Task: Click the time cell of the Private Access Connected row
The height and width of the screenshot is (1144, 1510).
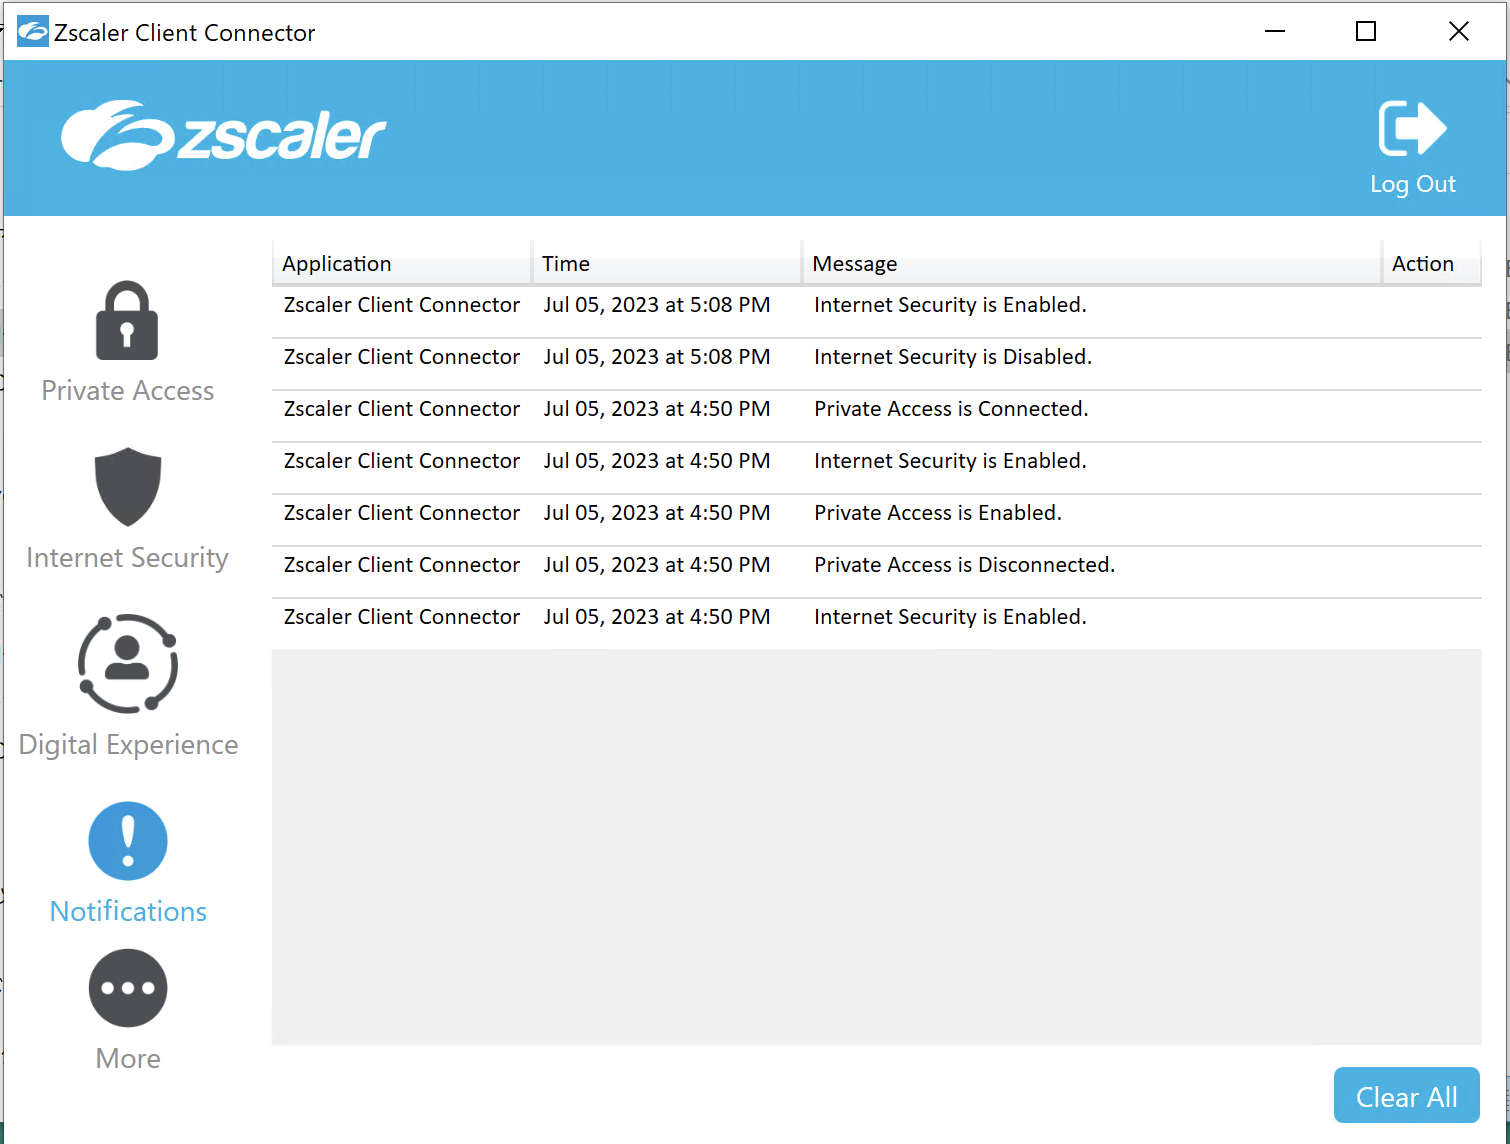Action: (x=657, y=409)
